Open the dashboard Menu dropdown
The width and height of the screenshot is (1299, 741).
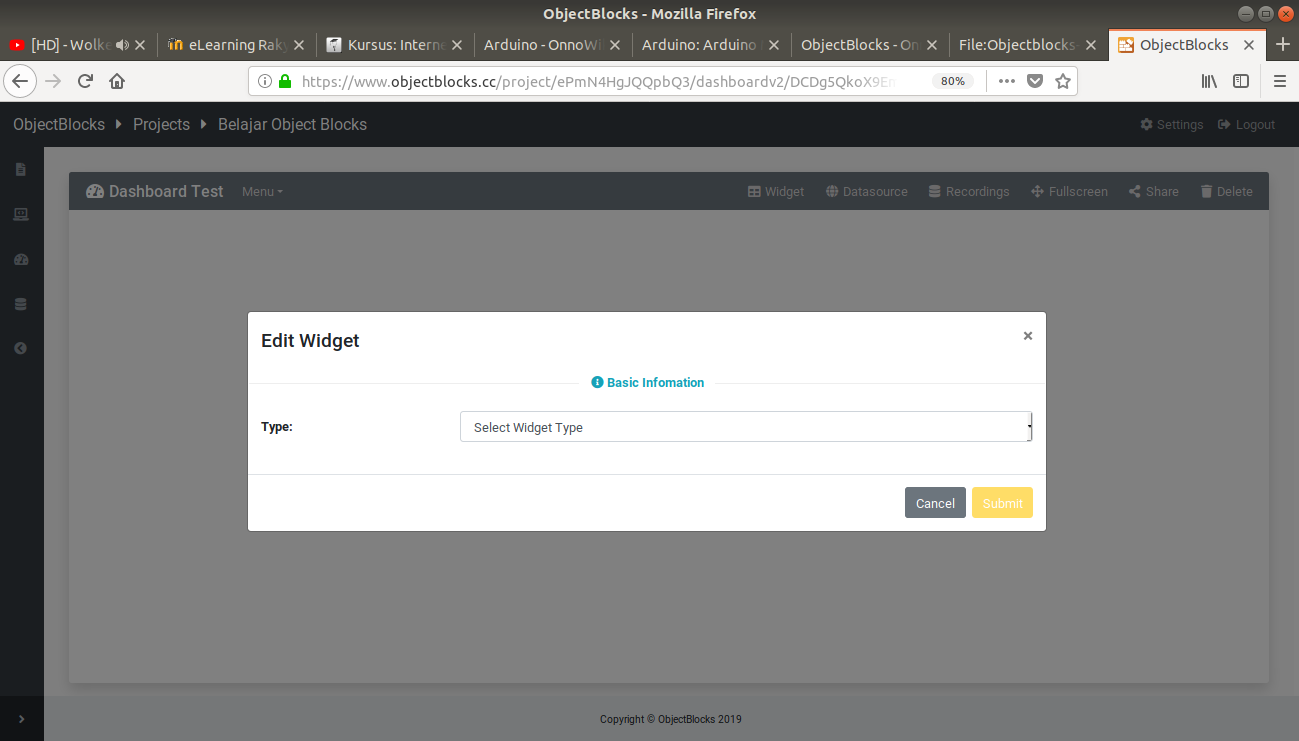[x=262, y=192]
